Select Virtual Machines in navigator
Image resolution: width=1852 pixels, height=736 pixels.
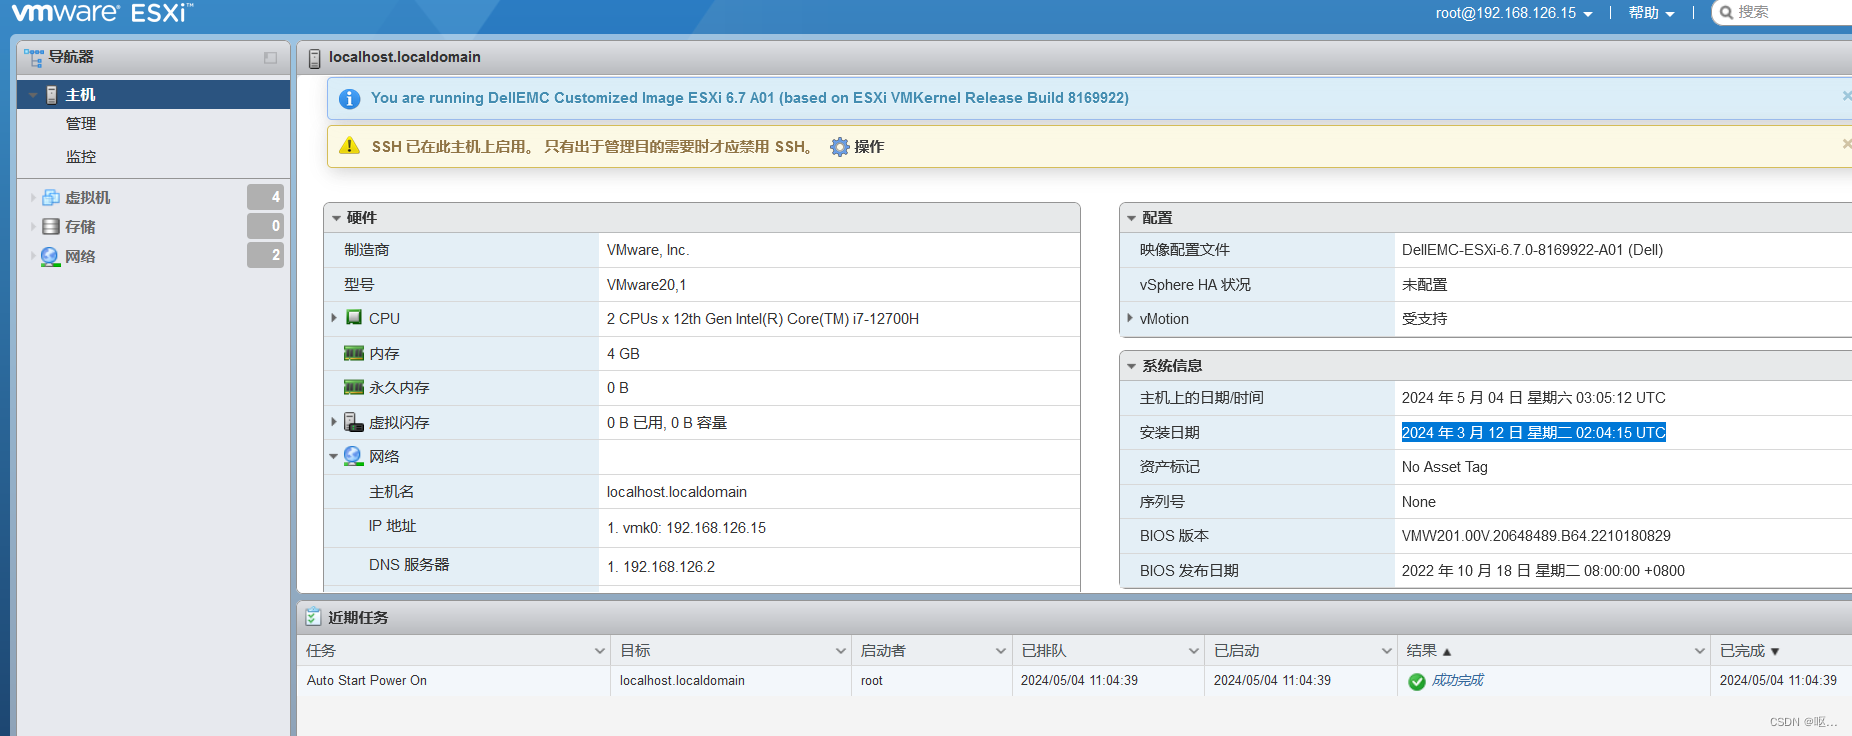(x=88, y=198)
